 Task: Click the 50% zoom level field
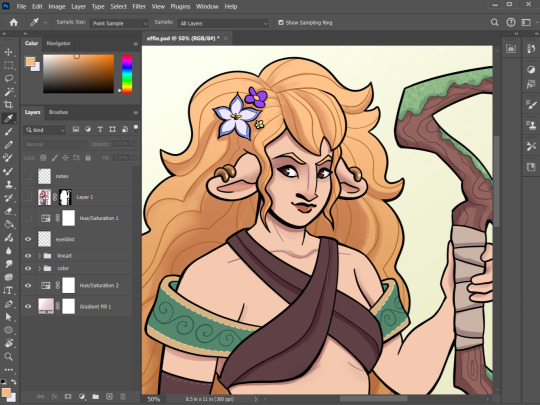[x=154, y=399]
